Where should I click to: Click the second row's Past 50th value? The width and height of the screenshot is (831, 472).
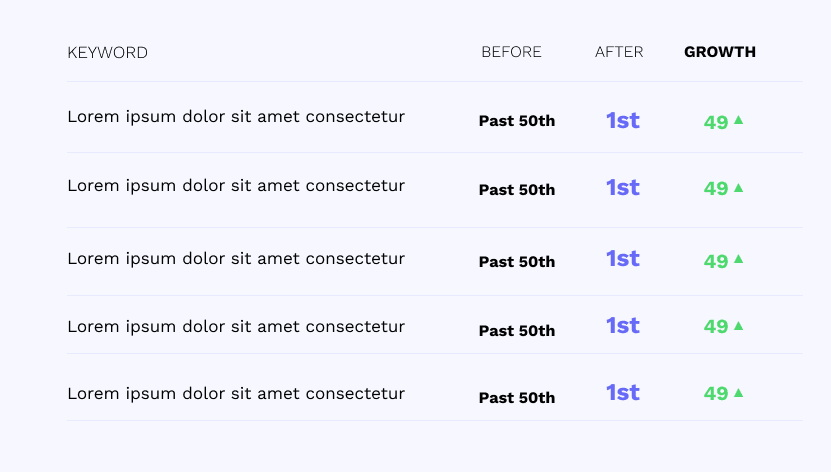(x=517, y=190)
